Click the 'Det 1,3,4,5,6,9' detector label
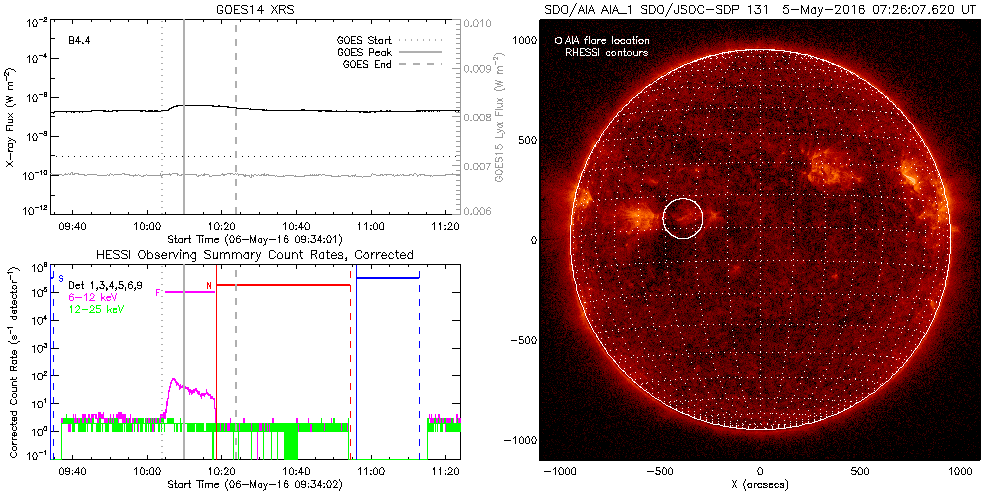Viewport: 1000px width, 500px height. [107, 286]
